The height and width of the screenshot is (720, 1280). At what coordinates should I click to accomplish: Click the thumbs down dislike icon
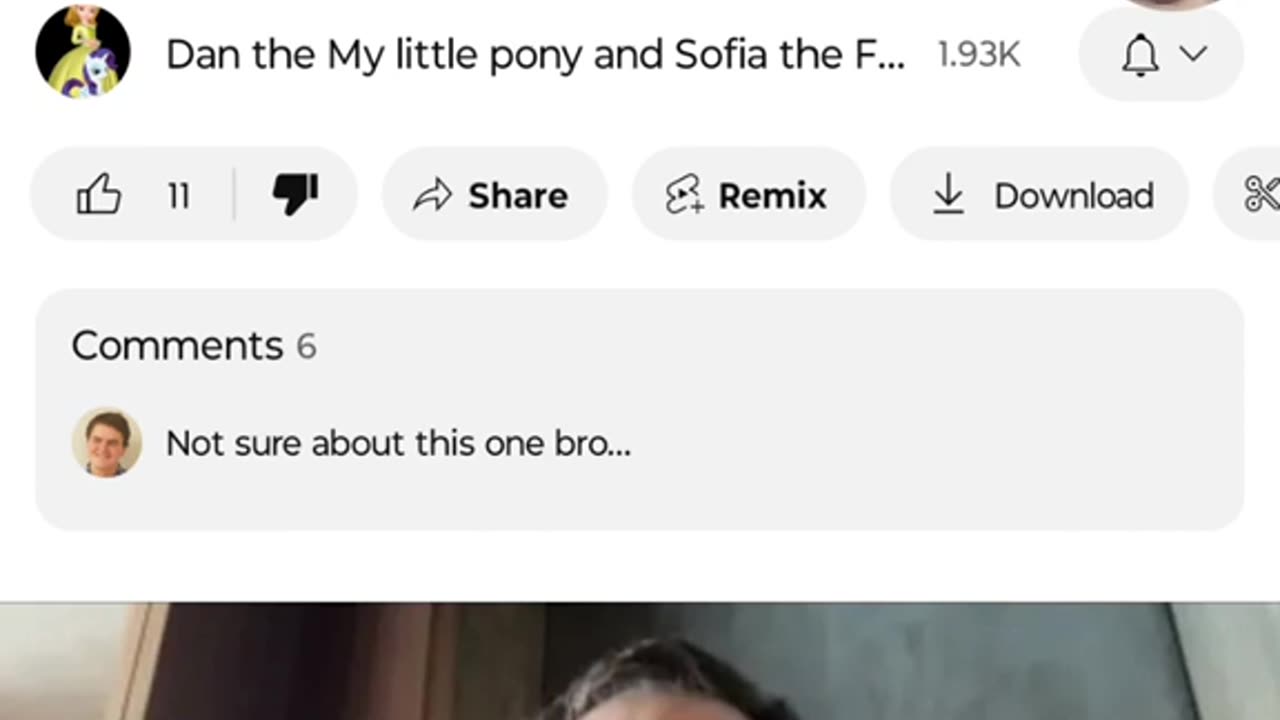click(x=296, y=195)
